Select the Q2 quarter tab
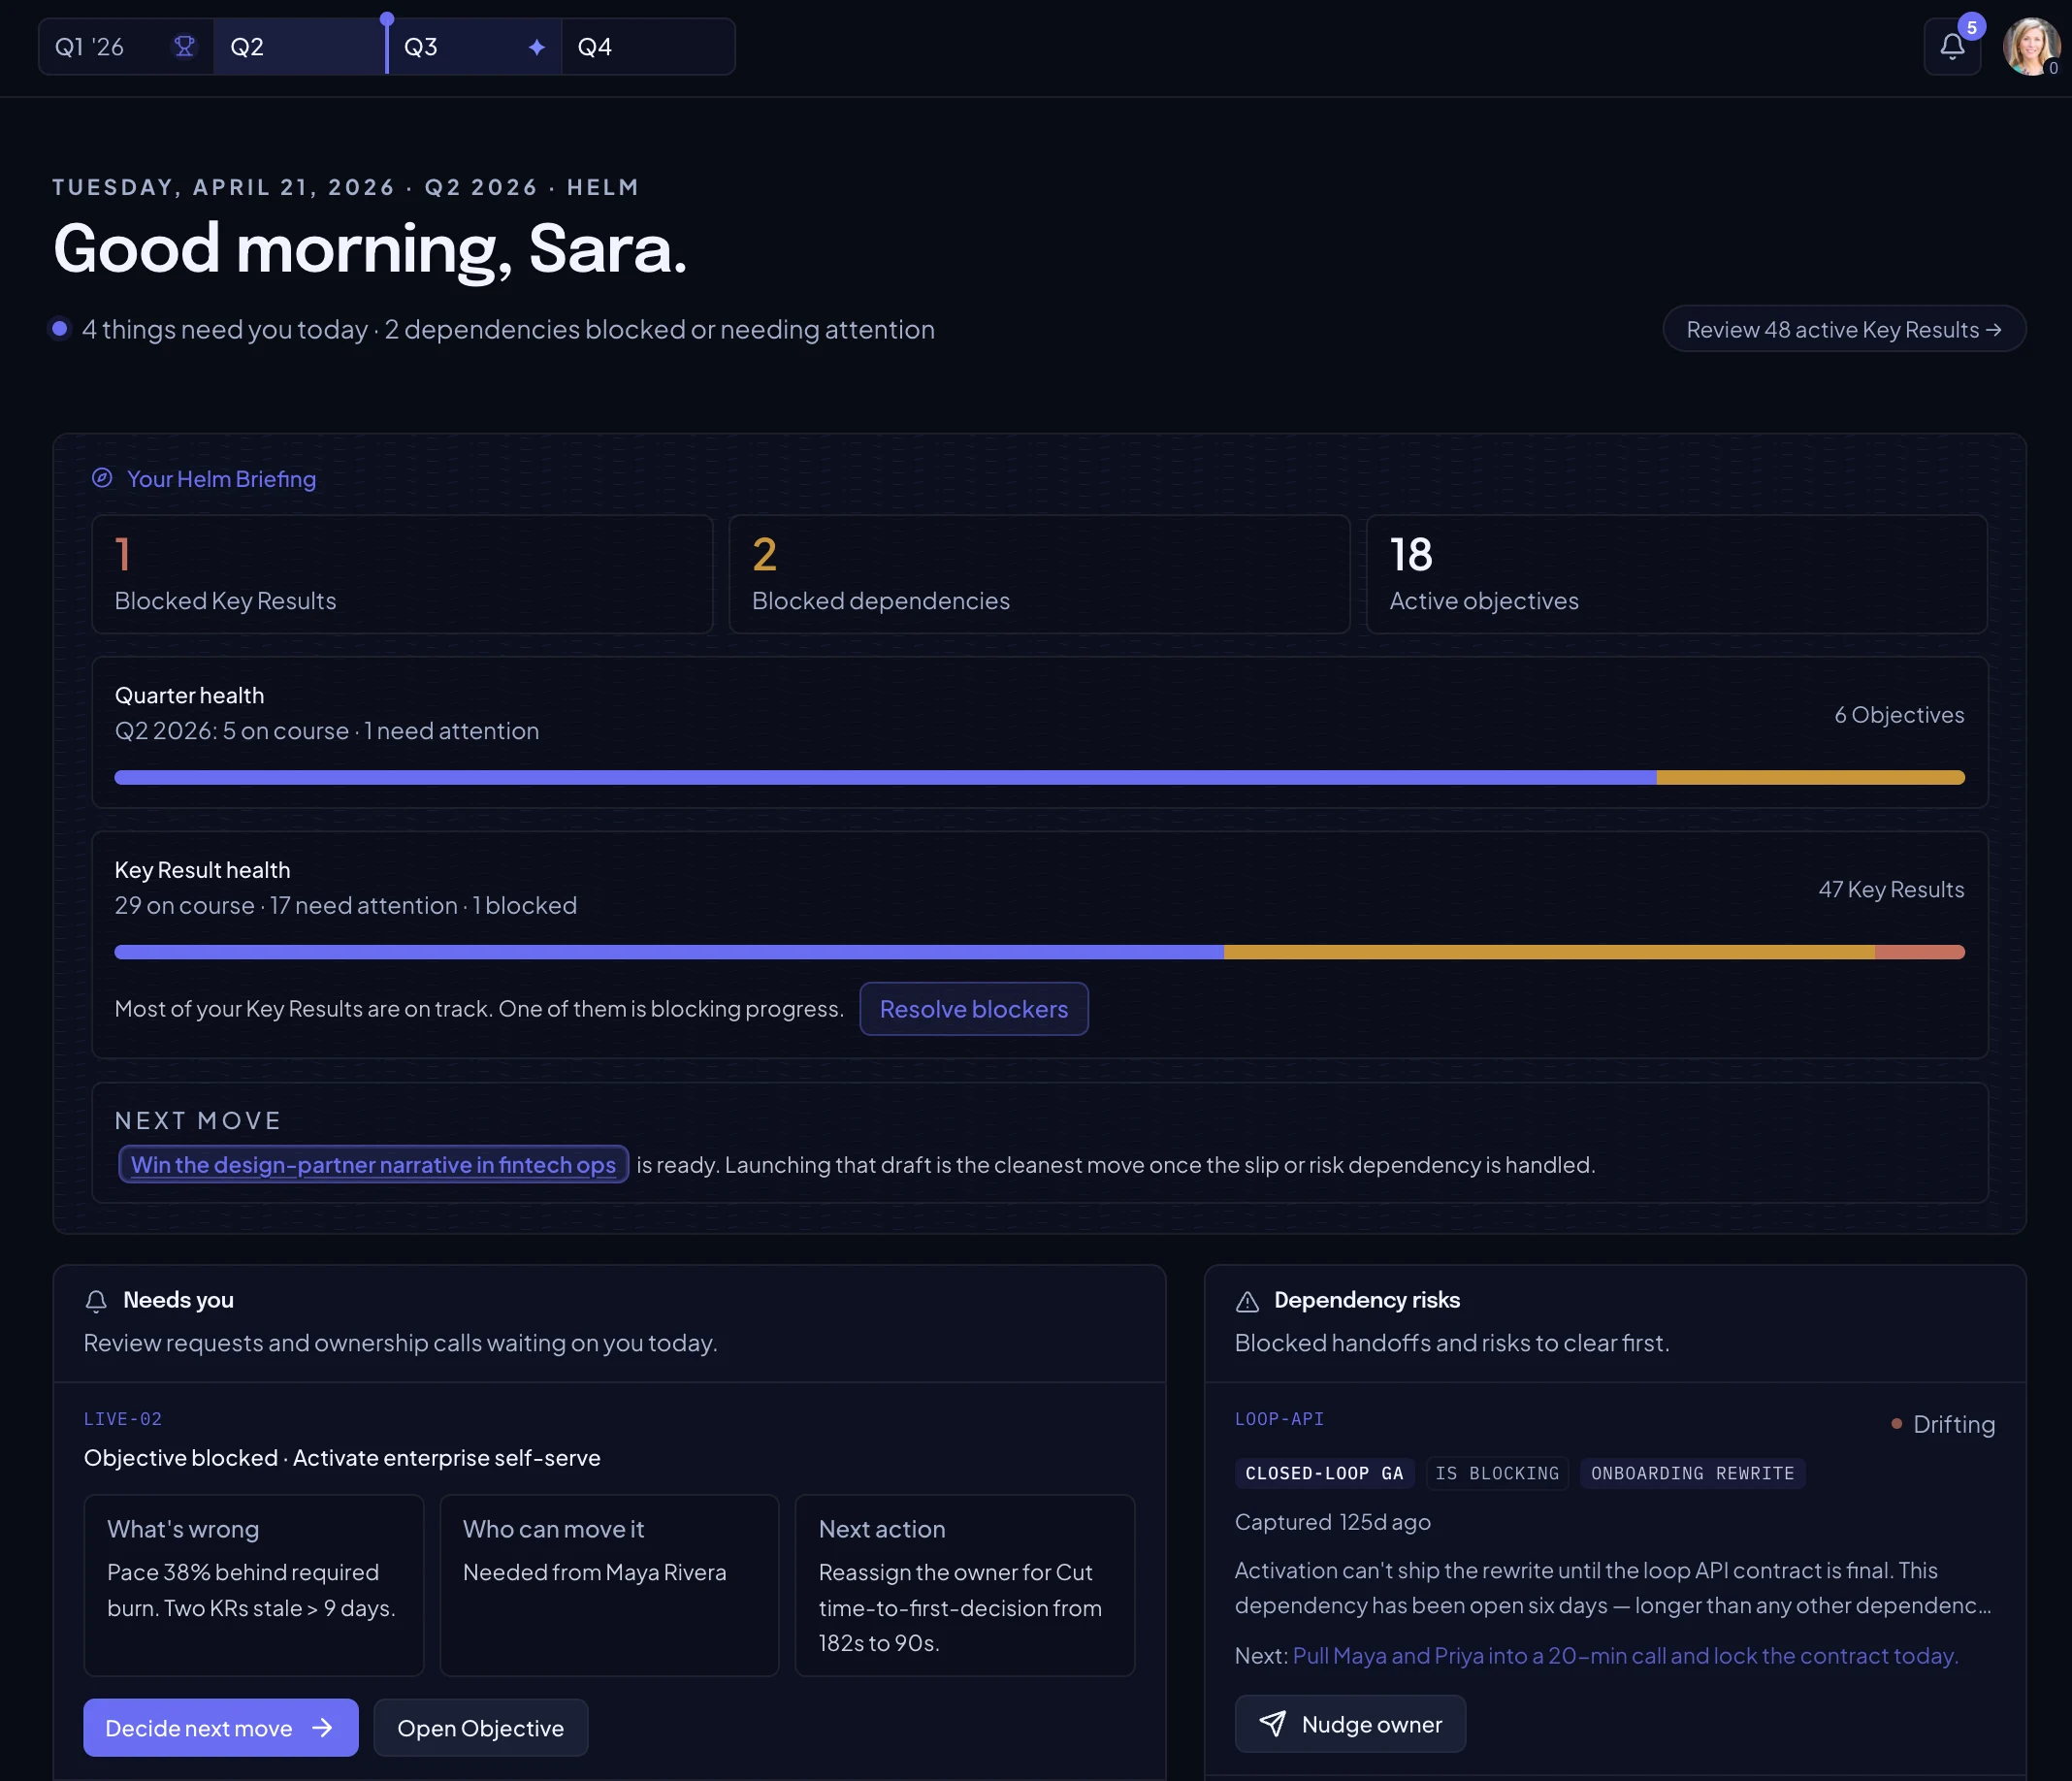 click(299, 47)
